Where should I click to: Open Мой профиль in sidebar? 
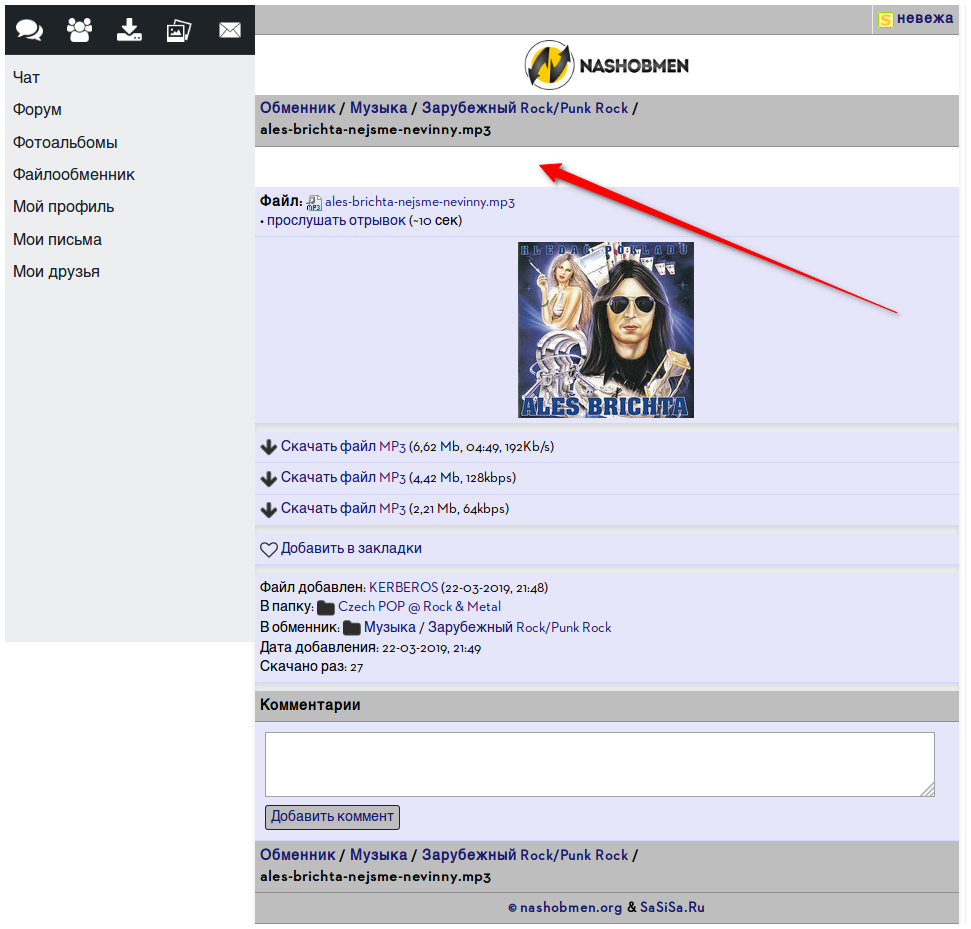[x=63, y=207]
